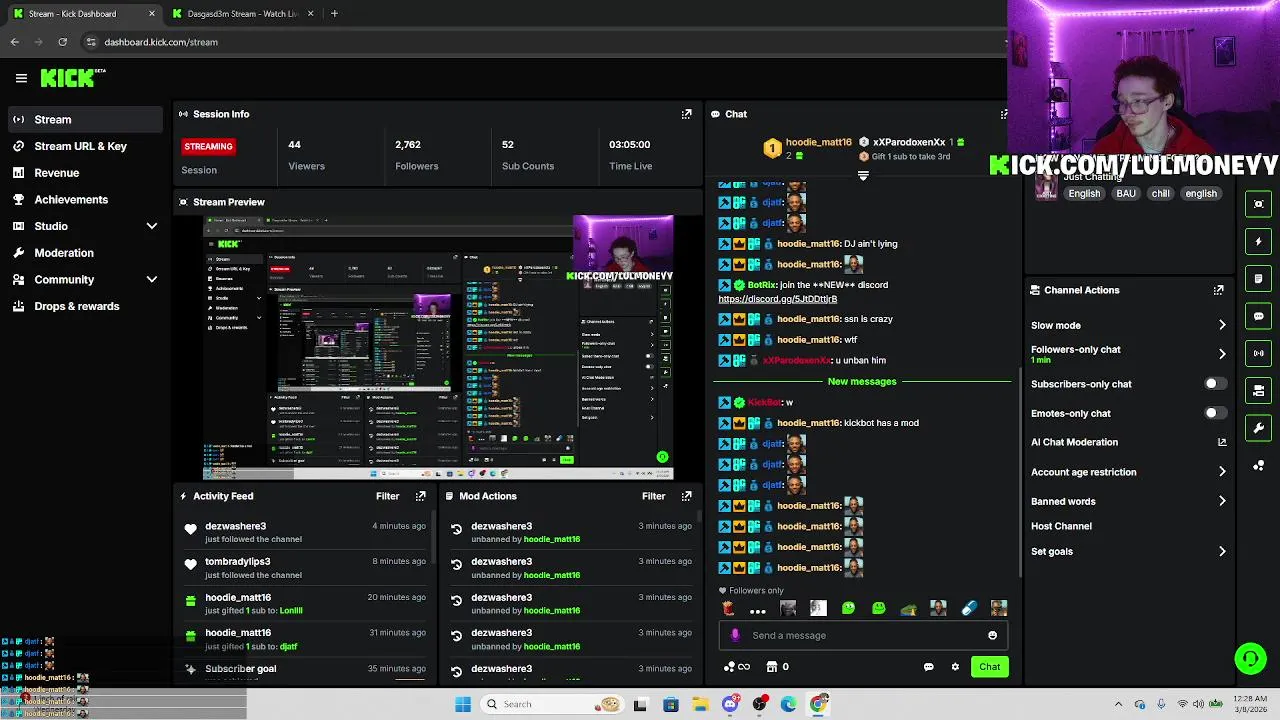The width and height of the screenshot is (1280, 720).
Task: Click the shop icon with count 0
Action: tap(778, 667)
